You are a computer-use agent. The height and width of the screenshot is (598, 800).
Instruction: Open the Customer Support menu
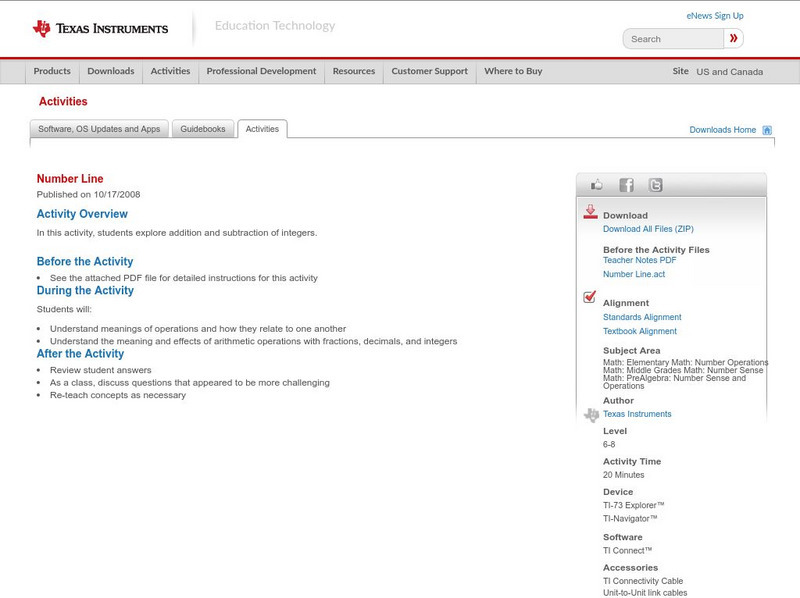[x=429, y=72]
